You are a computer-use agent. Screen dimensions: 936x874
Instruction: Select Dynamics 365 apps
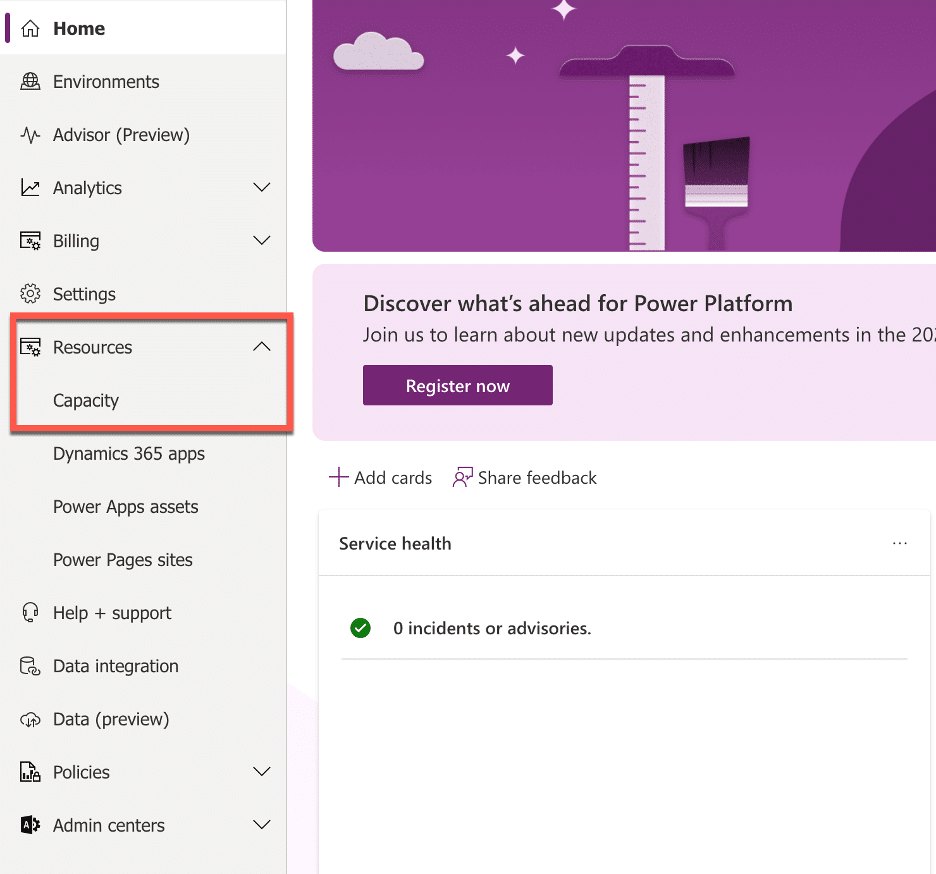[x=143, y=453]
